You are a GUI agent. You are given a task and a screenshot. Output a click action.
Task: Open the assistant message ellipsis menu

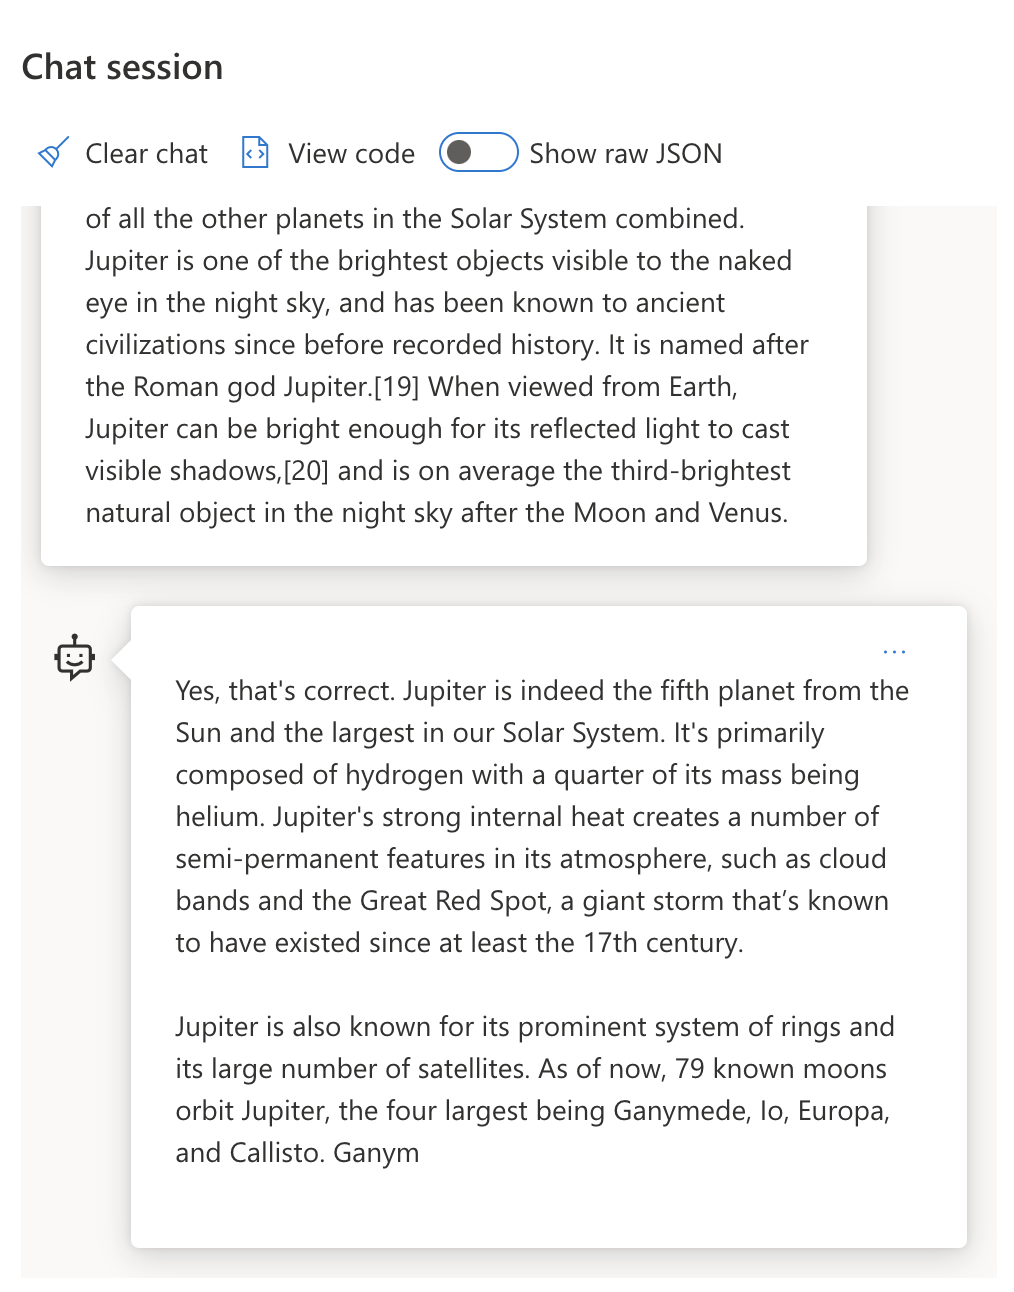[894, 652]
